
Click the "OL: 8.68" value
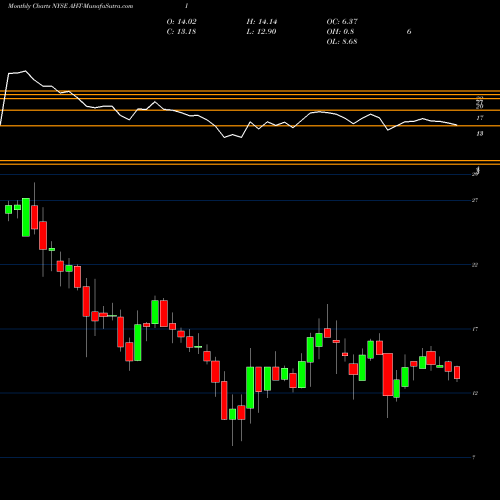(x=342, y=42)
